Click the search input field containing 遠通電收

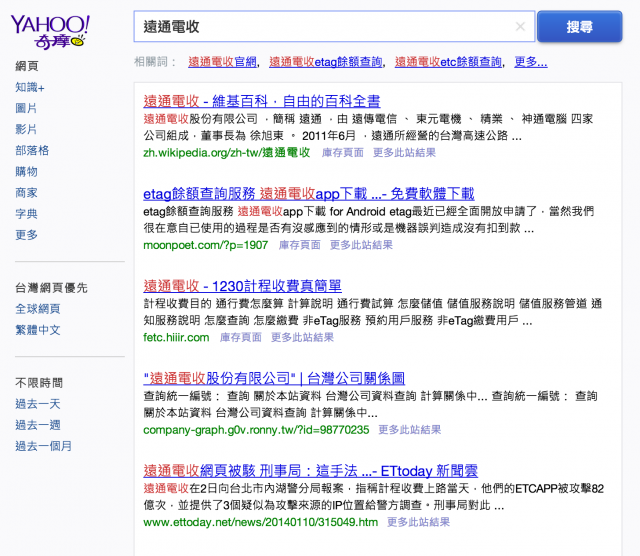click(334, 27)
